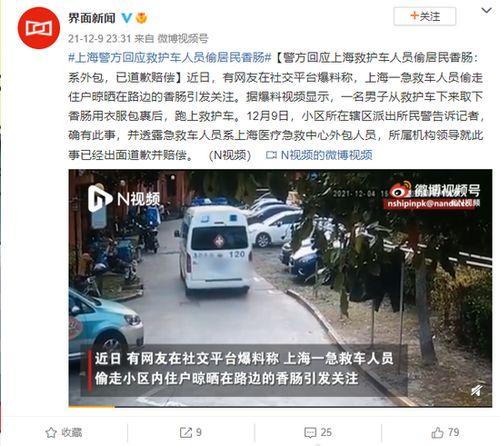Unmute the video with the speaker icon
This screenshot has height=446, width=500.
(477, 390)
